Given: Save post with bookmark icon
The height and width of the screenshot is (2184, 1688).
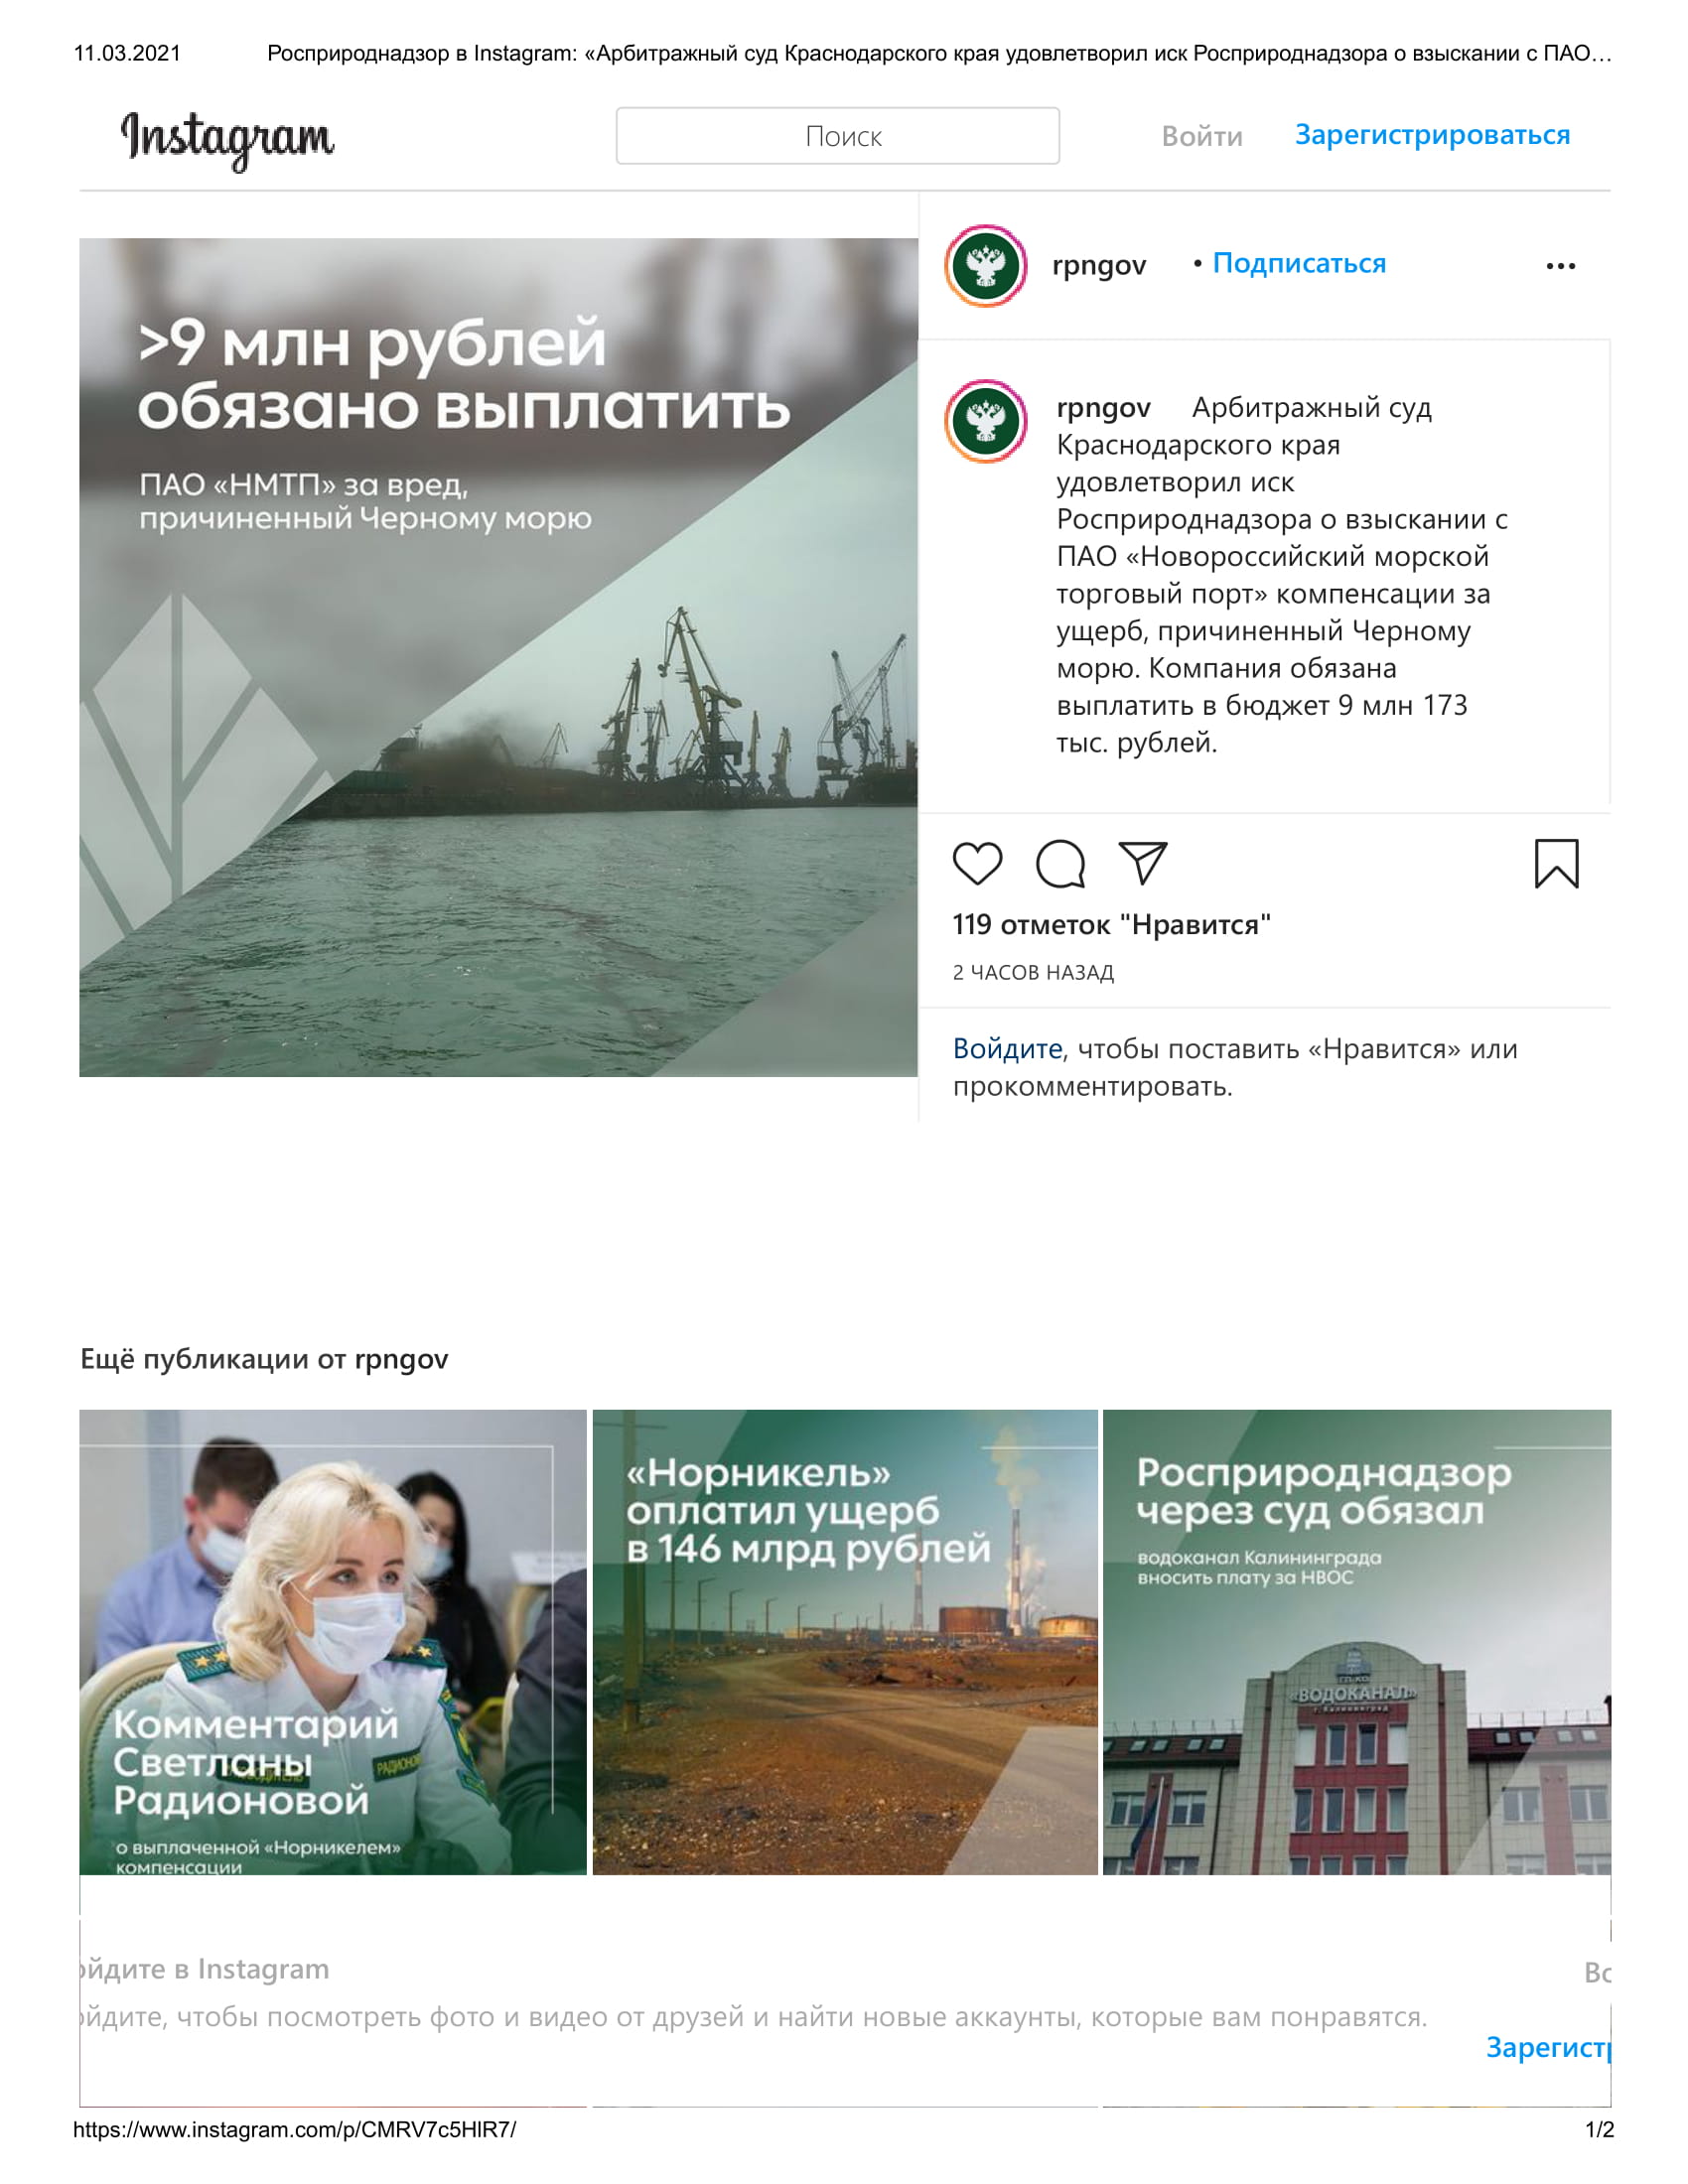Looking at the screenshot, I should [1556, 864].
